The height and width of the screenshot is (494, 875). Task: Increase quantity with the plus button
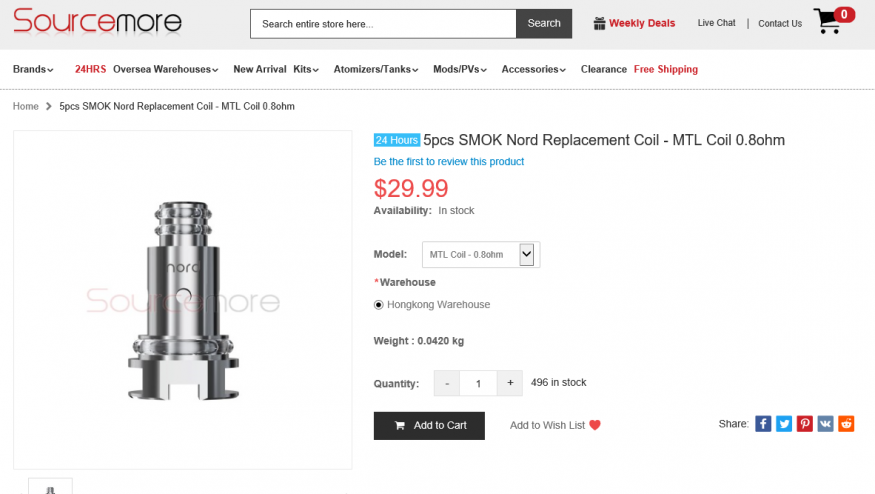pos(510,383)
